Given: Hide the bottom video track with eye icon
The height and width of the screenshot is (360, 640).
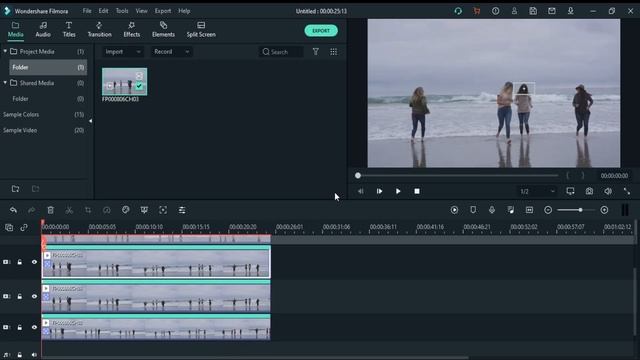Looking at the screenshot, I should coord(34,327).
